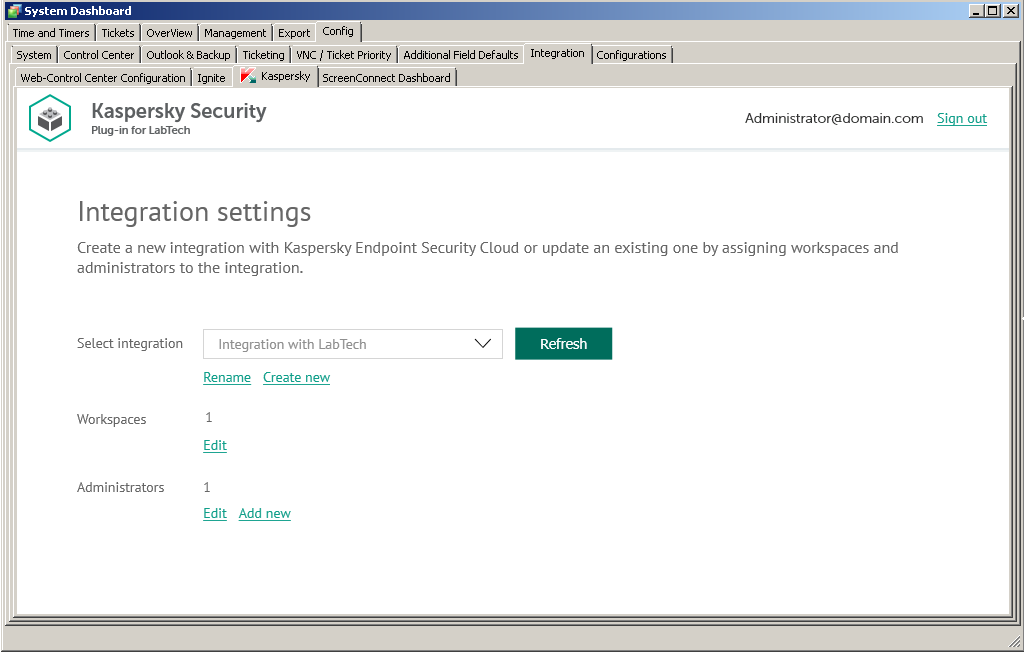This screenshot has width=1024, height=652.
Task: Maximize the System Dashboard window
Action: point(993,11)
